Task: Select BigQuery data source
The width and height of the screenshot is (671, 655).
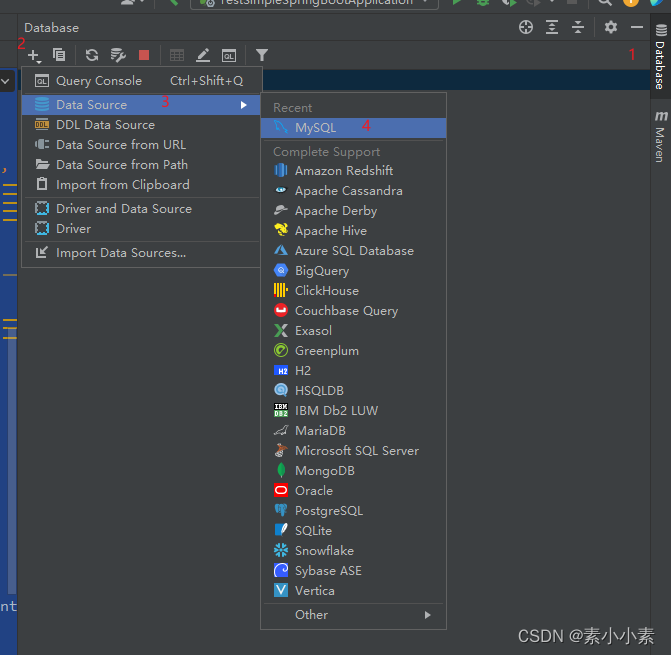Action: tap(353, 271)
